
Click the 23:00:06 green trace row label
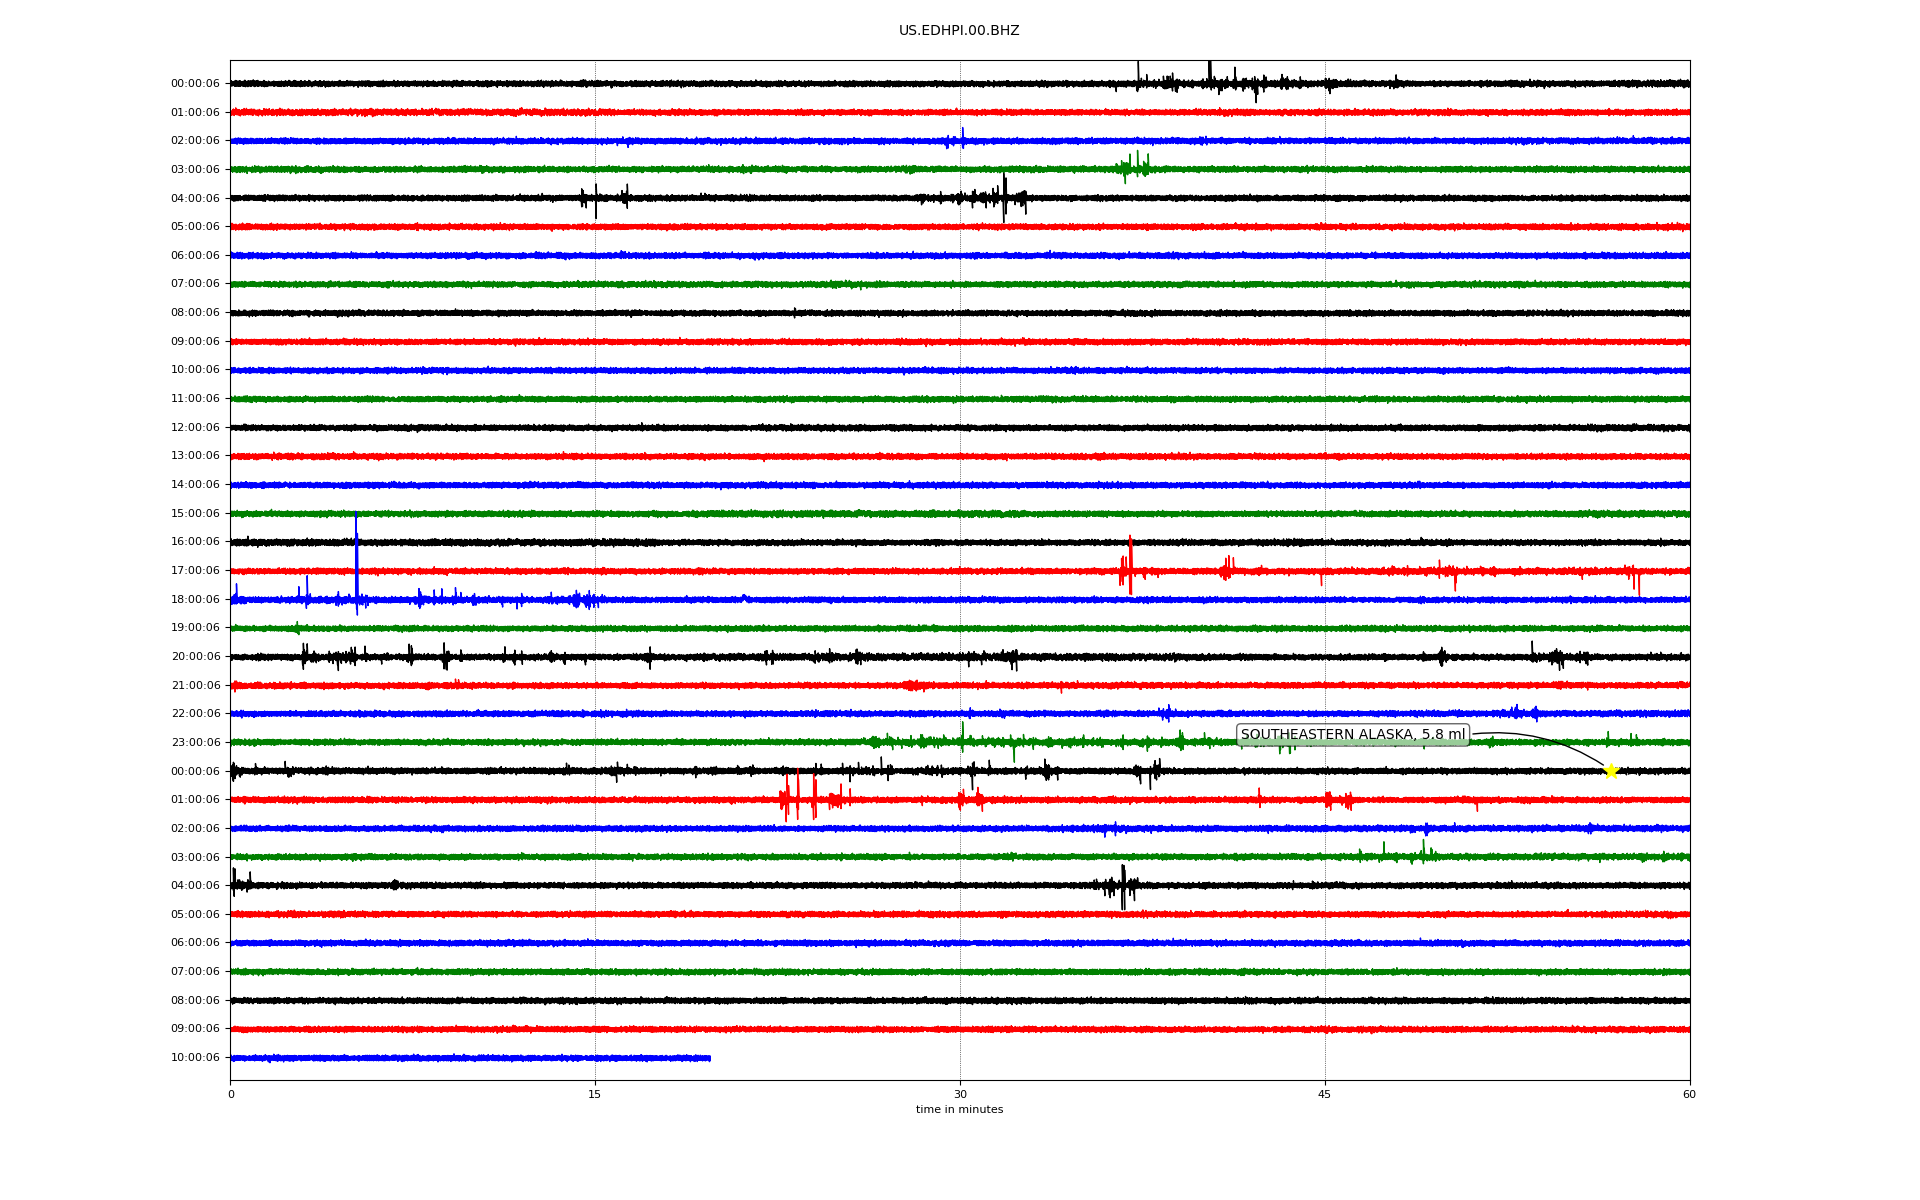pyautogui.click(x=195, y=743)
